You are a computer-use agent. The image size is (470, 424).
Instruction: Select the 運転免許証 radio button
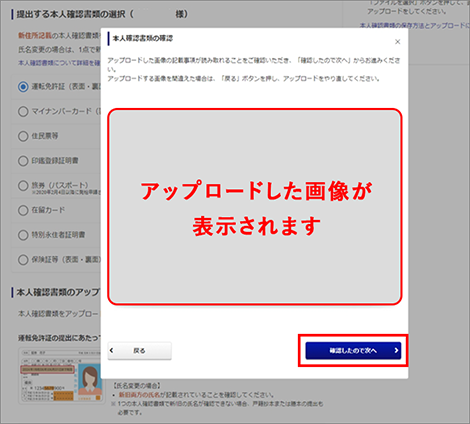[x=23, y=87]
